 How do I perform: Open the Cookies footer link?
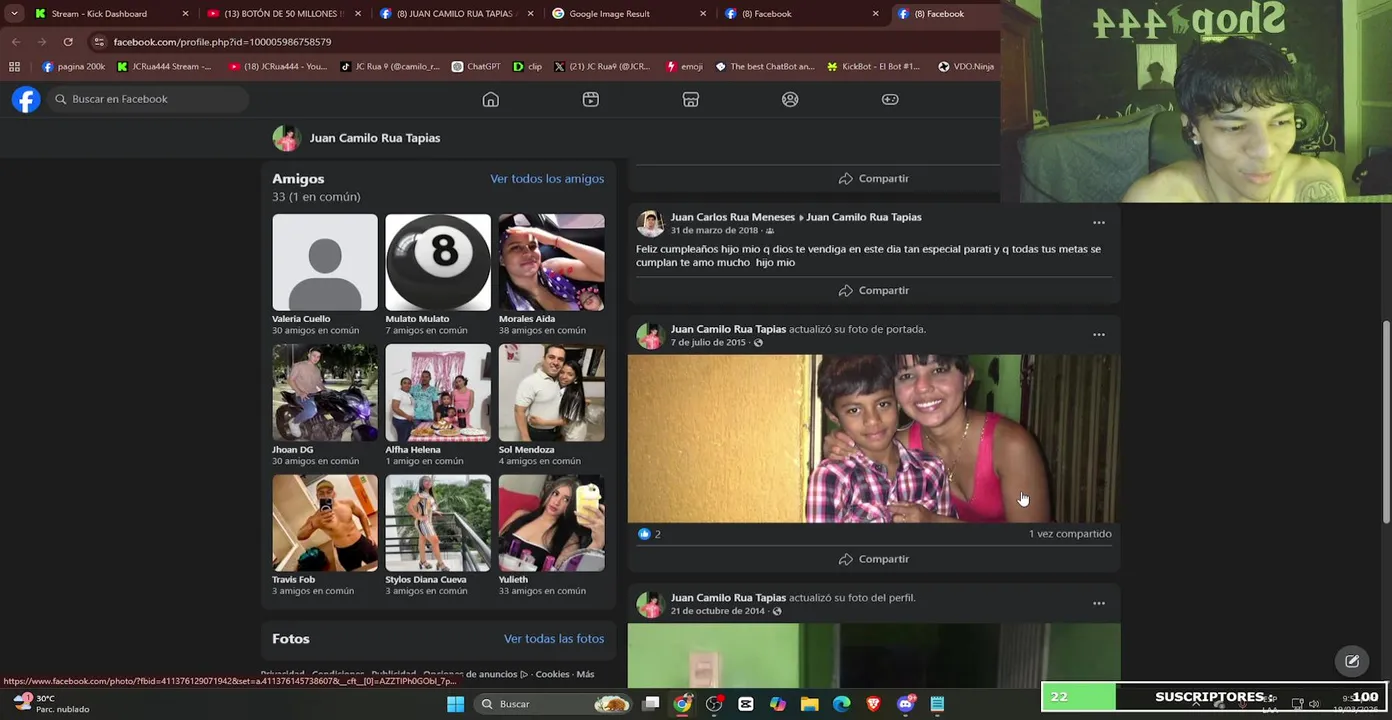click(x=552, y=674)
